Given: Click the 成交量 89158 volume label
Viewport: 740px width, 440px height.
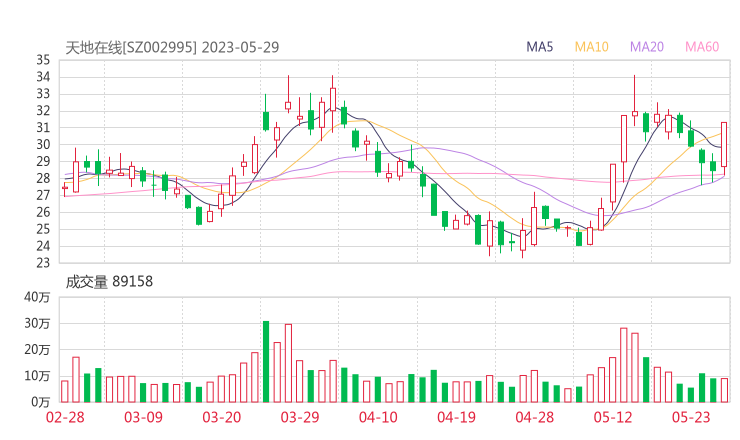Looking at the screenshot, I should [x=109, y=281].
